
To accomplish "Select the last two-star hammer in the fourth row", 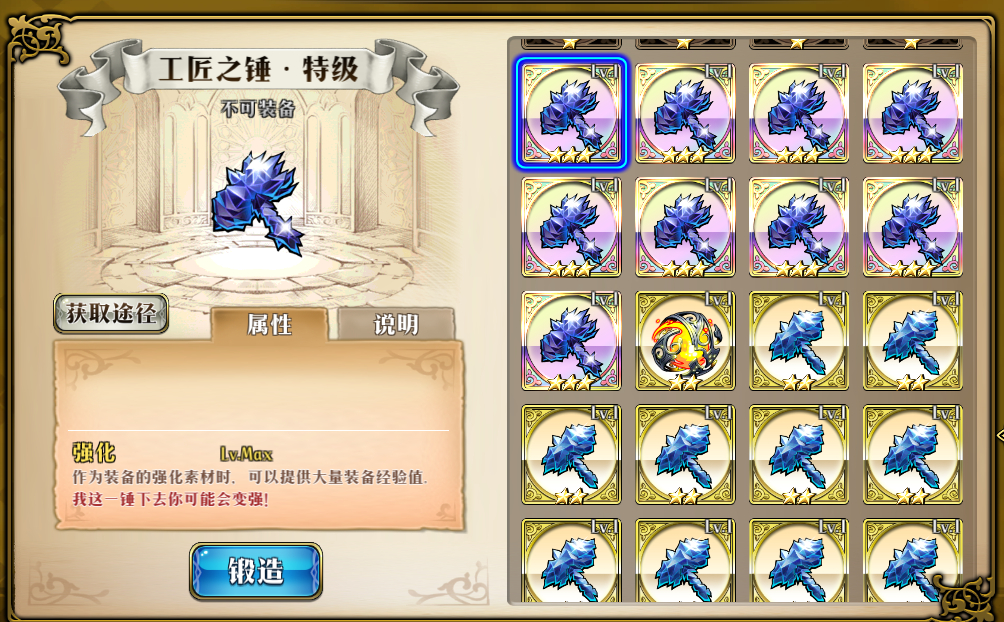I will tap(912, 455).
